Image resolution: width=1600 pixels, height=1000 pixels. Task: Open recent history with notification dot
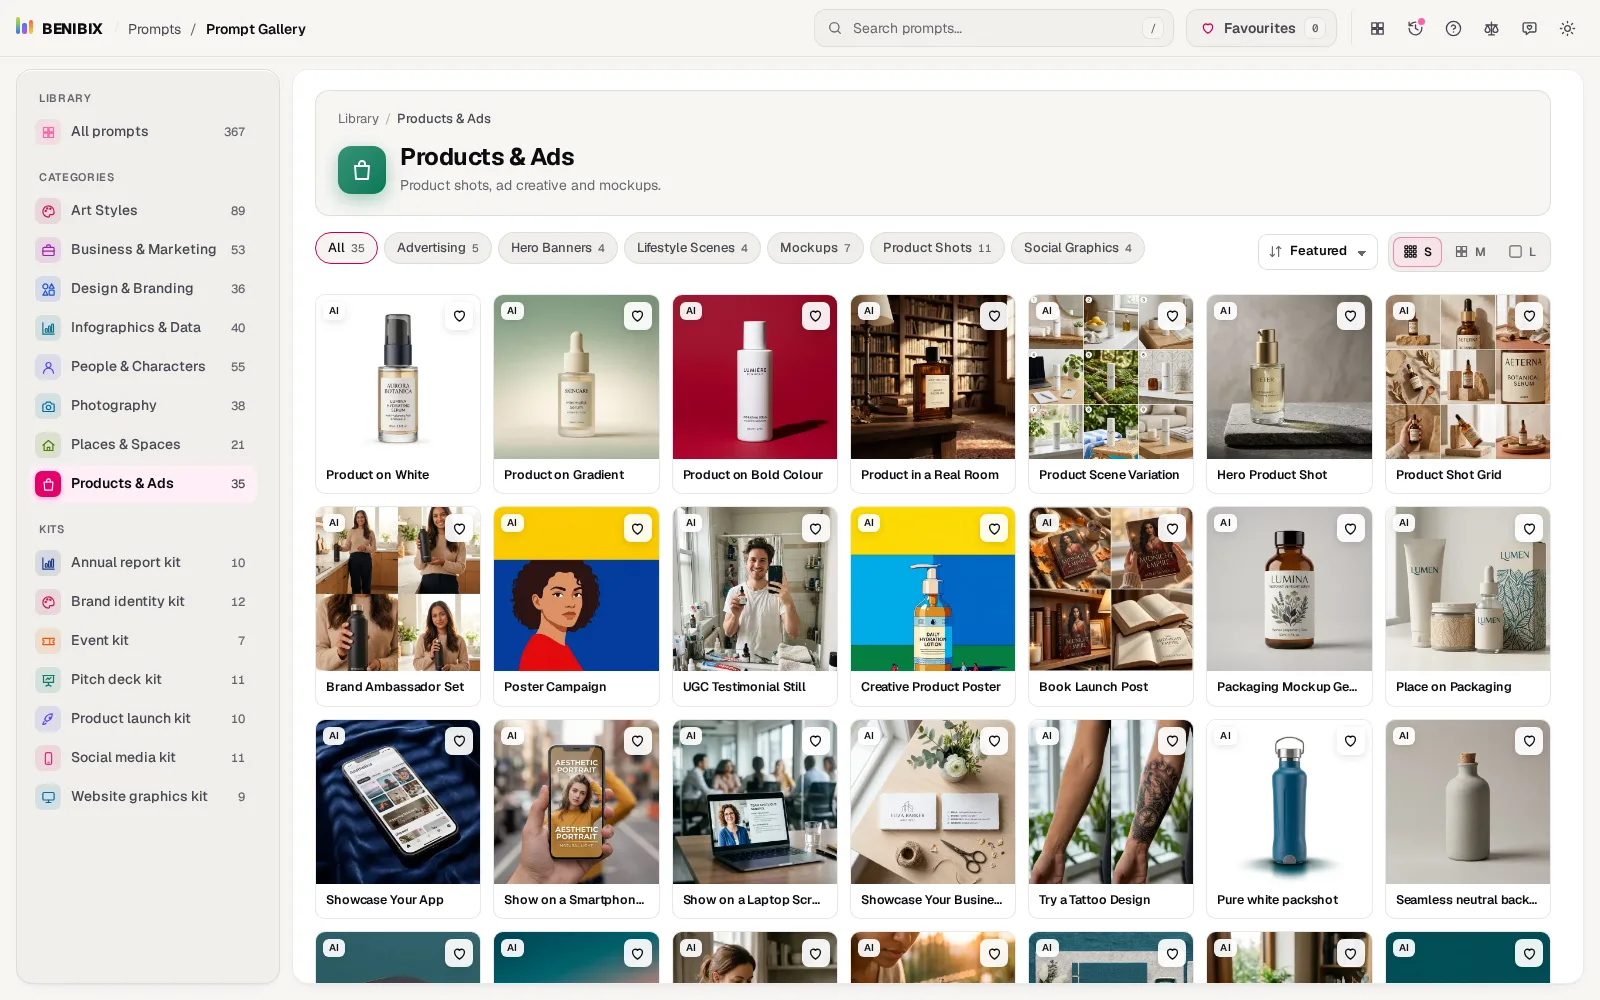[1415, 28]
